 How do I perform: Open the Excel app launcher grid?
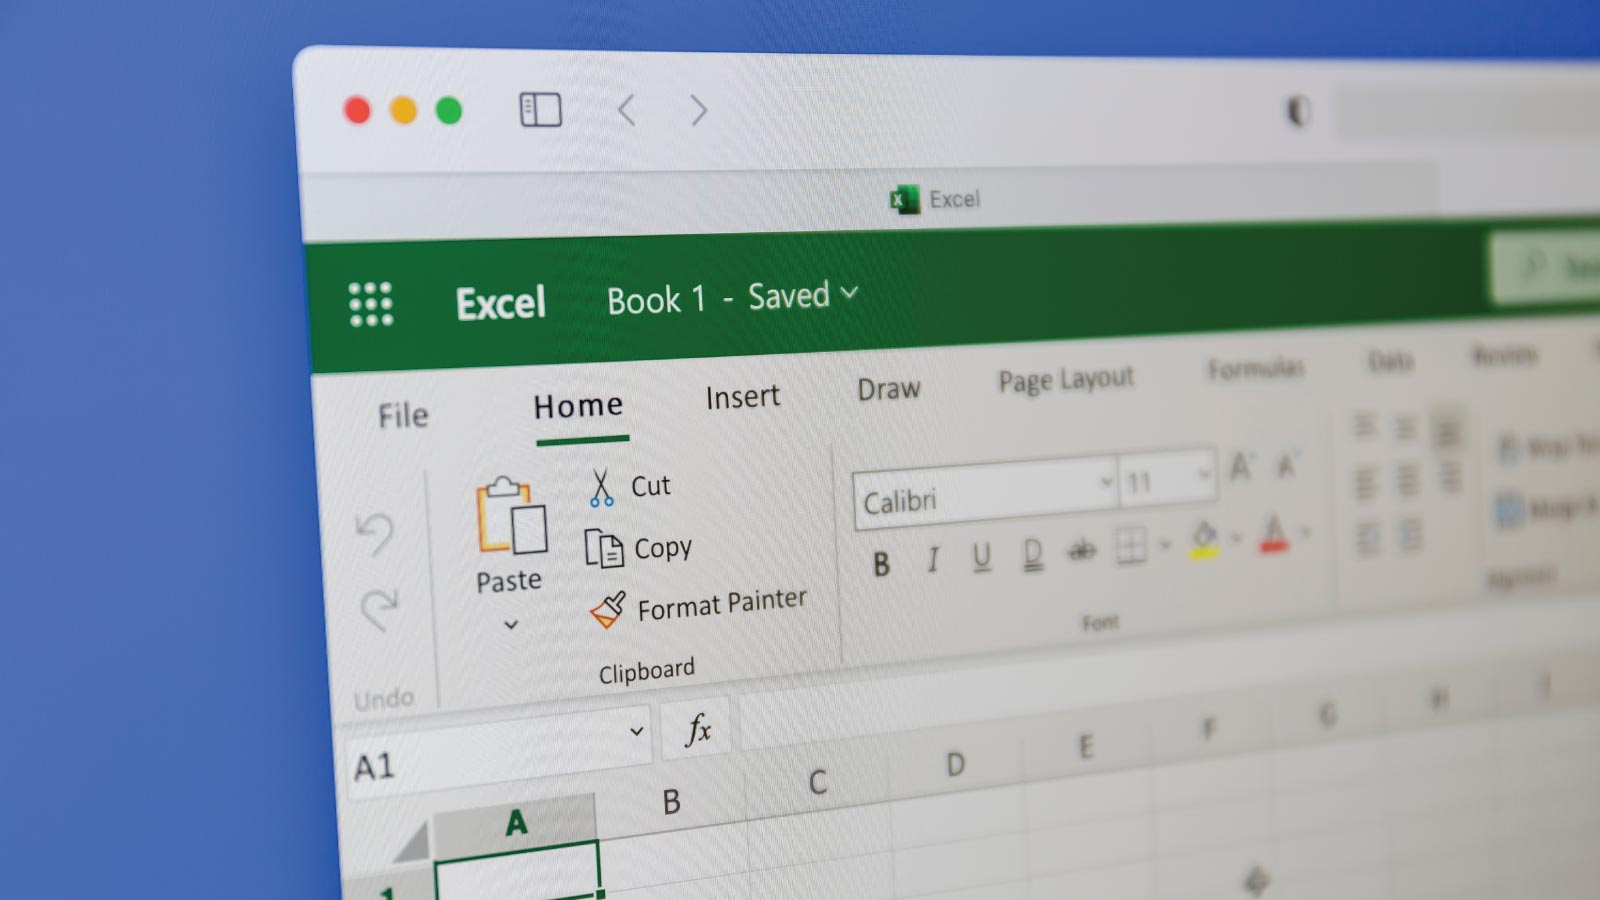(x=371, y=304)
